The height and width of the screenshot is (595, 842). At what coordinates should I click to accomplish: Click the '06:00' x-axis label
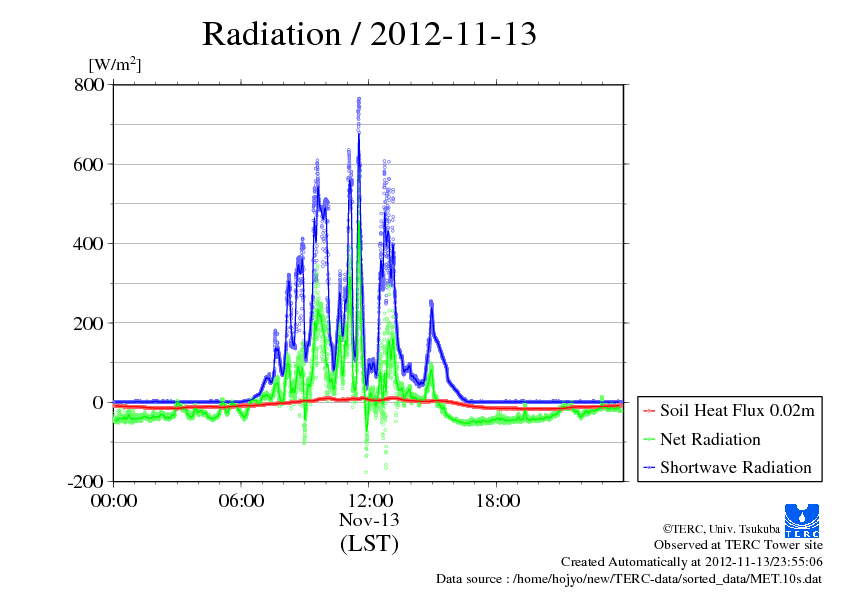(241, 501)
